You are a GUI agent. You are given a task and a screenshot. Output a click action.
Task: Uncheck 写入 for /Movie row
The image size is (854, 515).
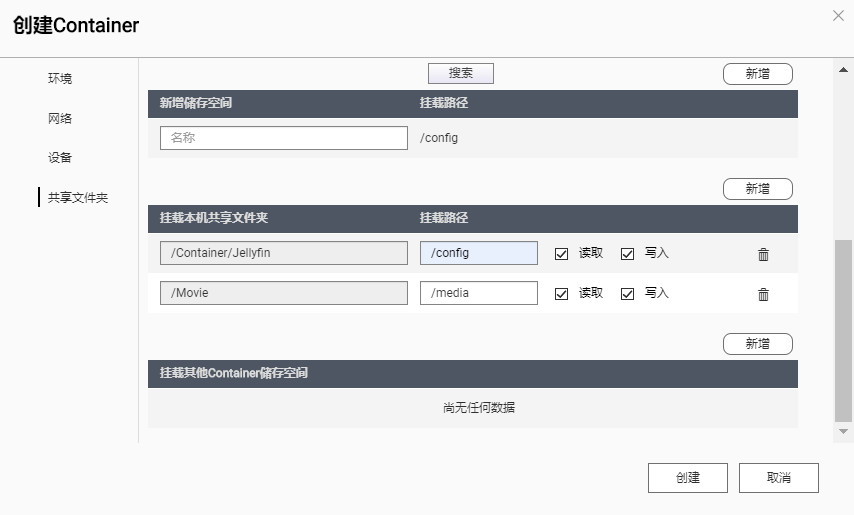[x=627, y=294]
